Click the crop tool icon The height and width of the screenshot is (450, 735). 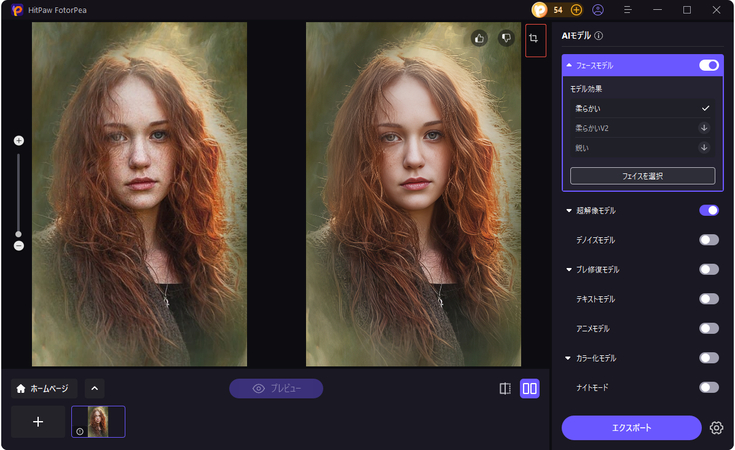(x=535, y=39)
